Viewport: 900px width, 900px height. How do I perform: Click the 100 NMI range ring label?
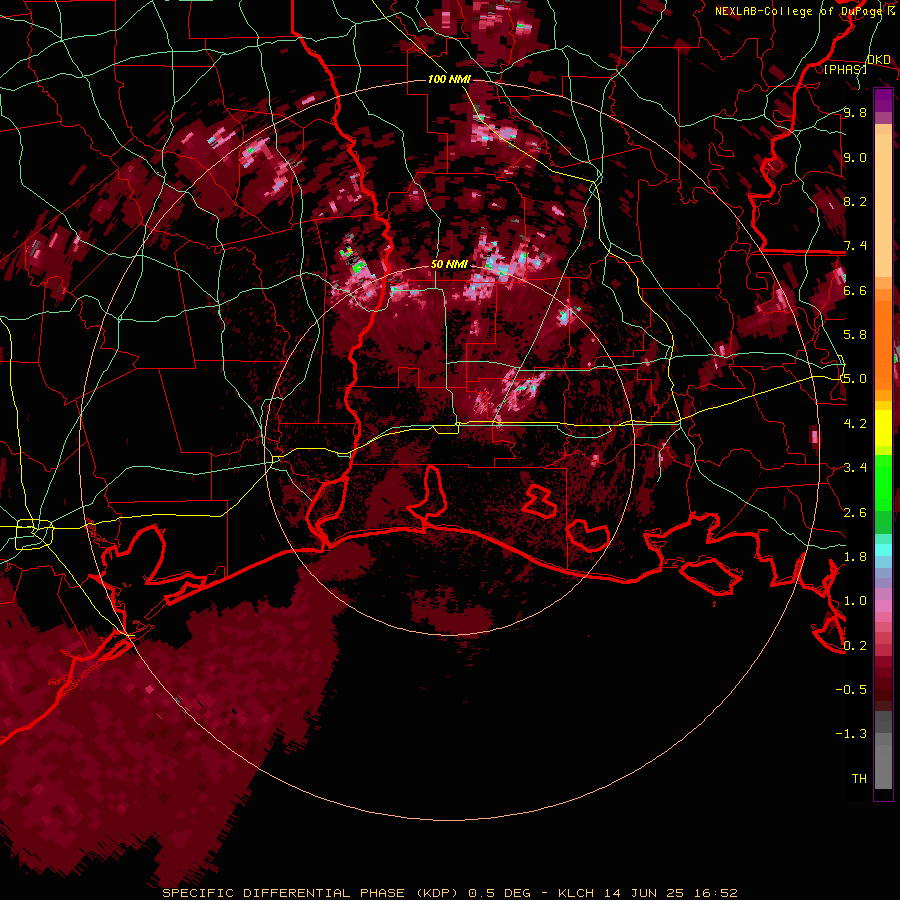tap(449, 79)
